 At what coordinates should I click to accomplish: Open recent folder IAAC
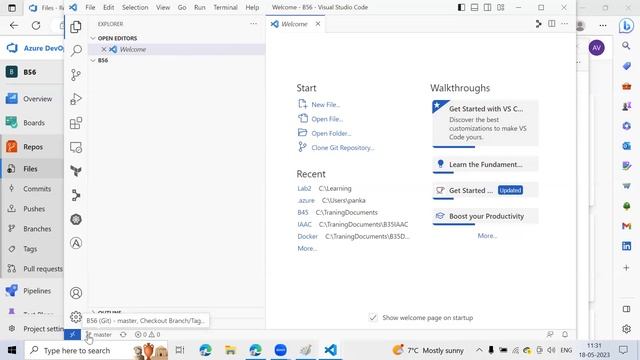(304, 224)
